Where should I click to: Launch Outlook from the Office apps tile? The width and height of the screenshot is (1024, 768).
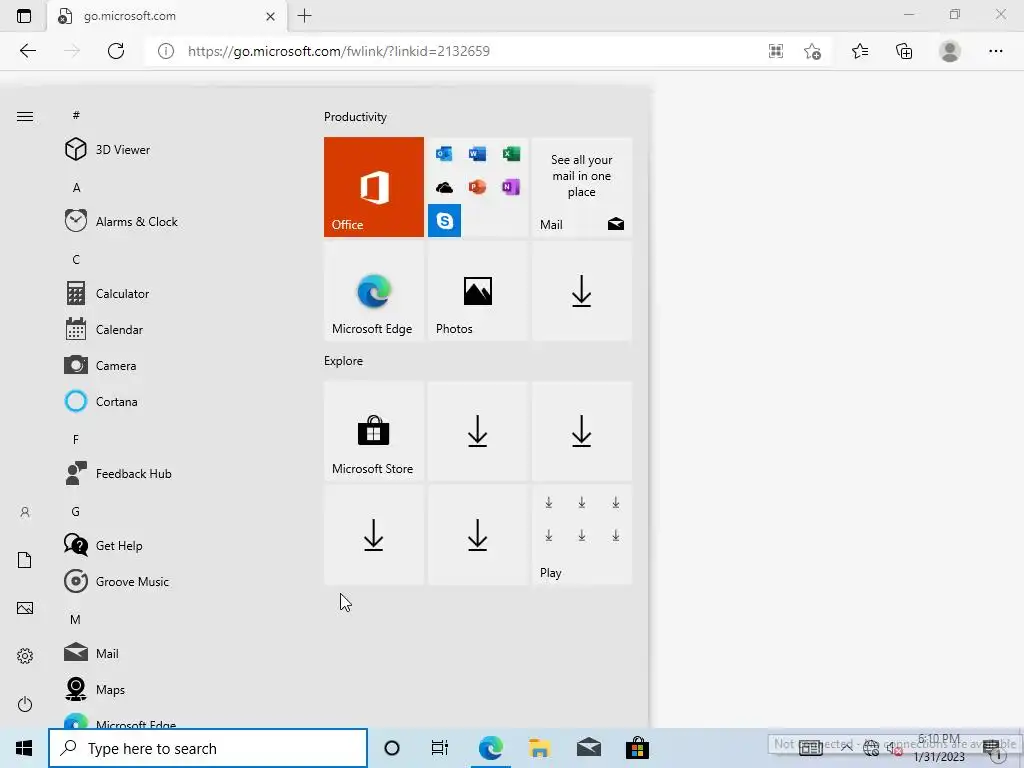444,153
